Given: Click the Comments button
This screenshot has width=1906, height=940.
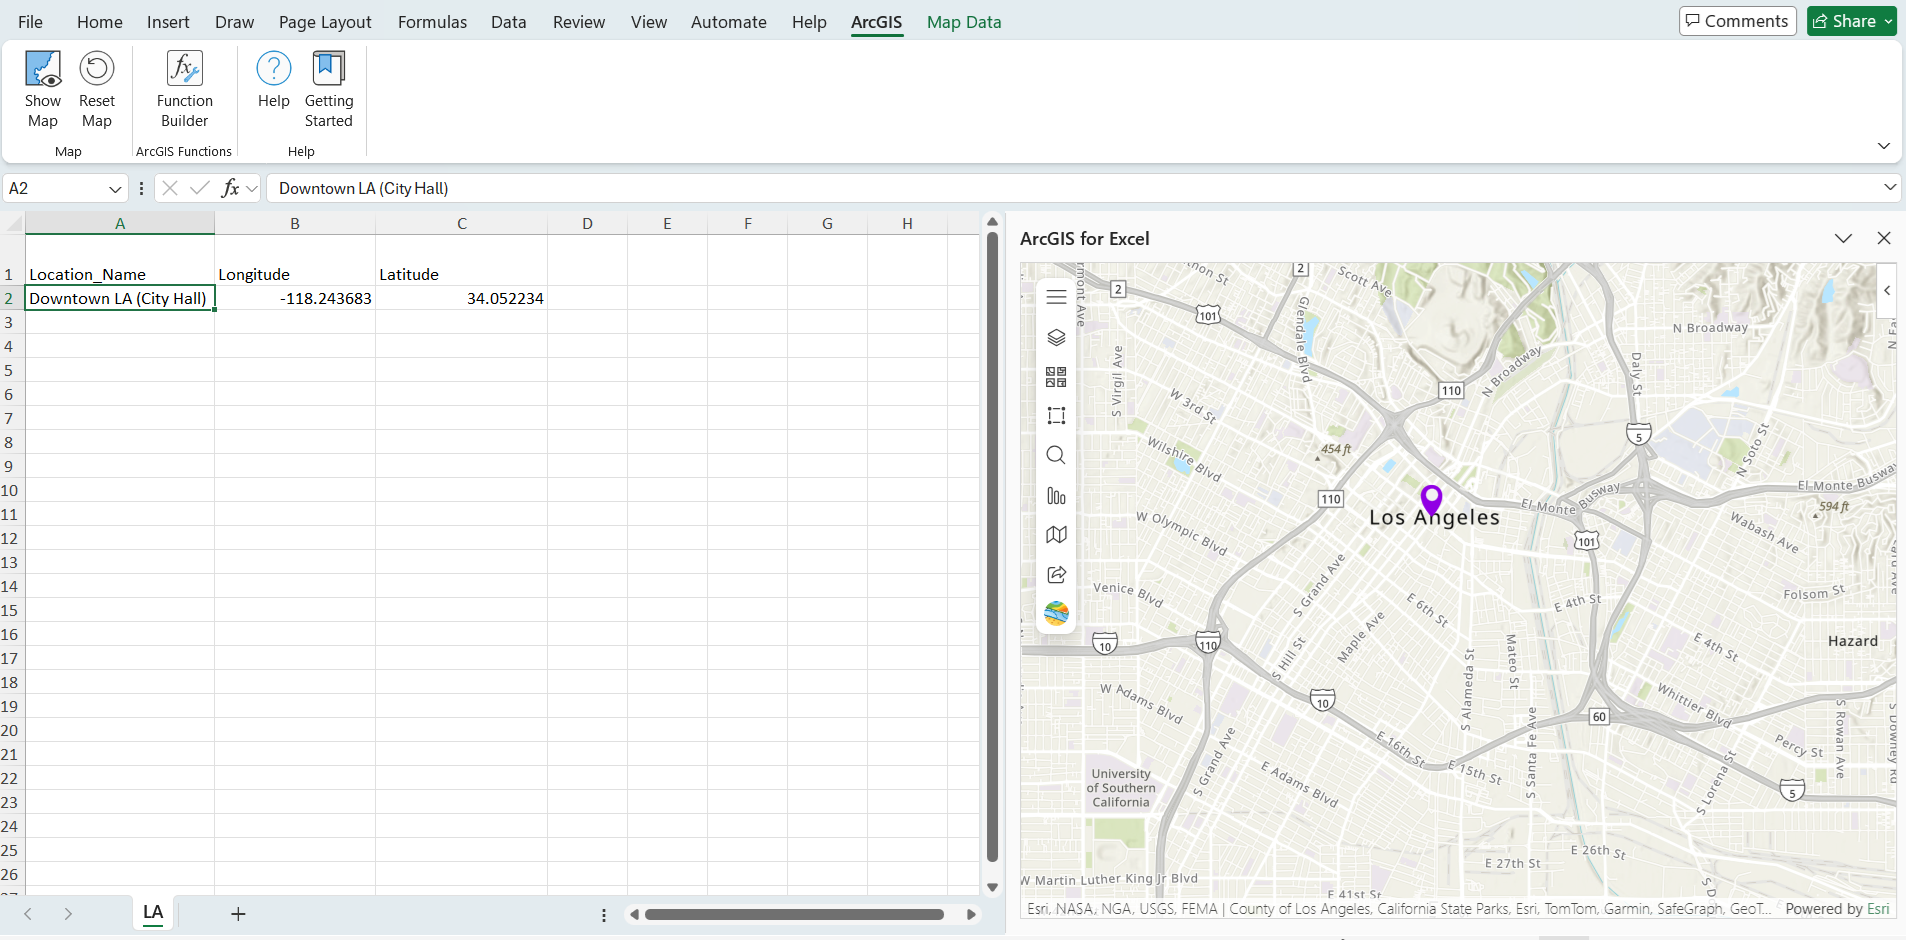Looking at the screenshot, I should (1737, 21).
